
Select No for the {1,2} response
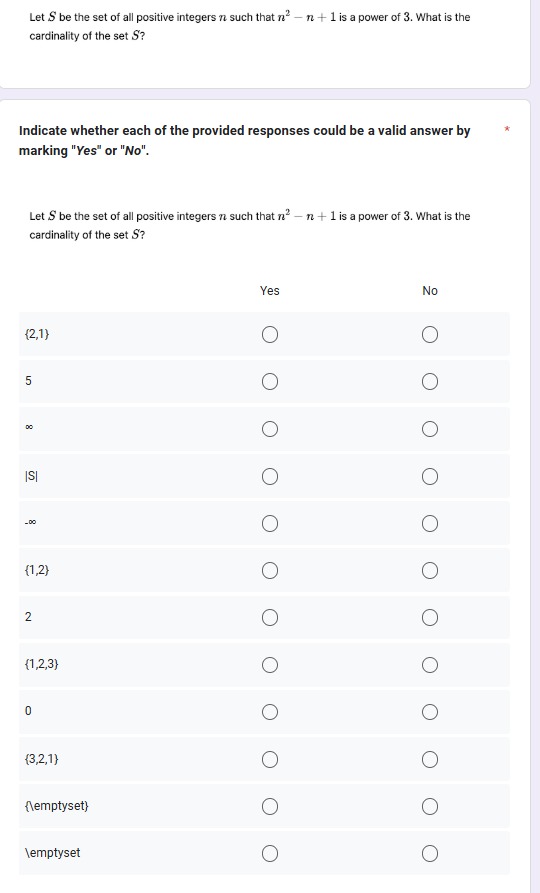(x=430, y=571)
